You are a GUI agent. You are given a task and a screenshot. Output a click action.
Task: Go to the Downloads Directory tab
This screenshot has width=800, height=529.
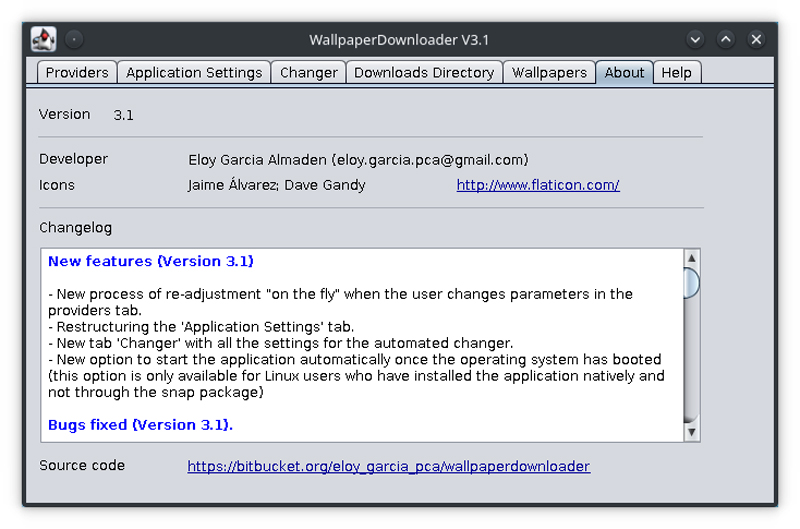pos(424,72)
